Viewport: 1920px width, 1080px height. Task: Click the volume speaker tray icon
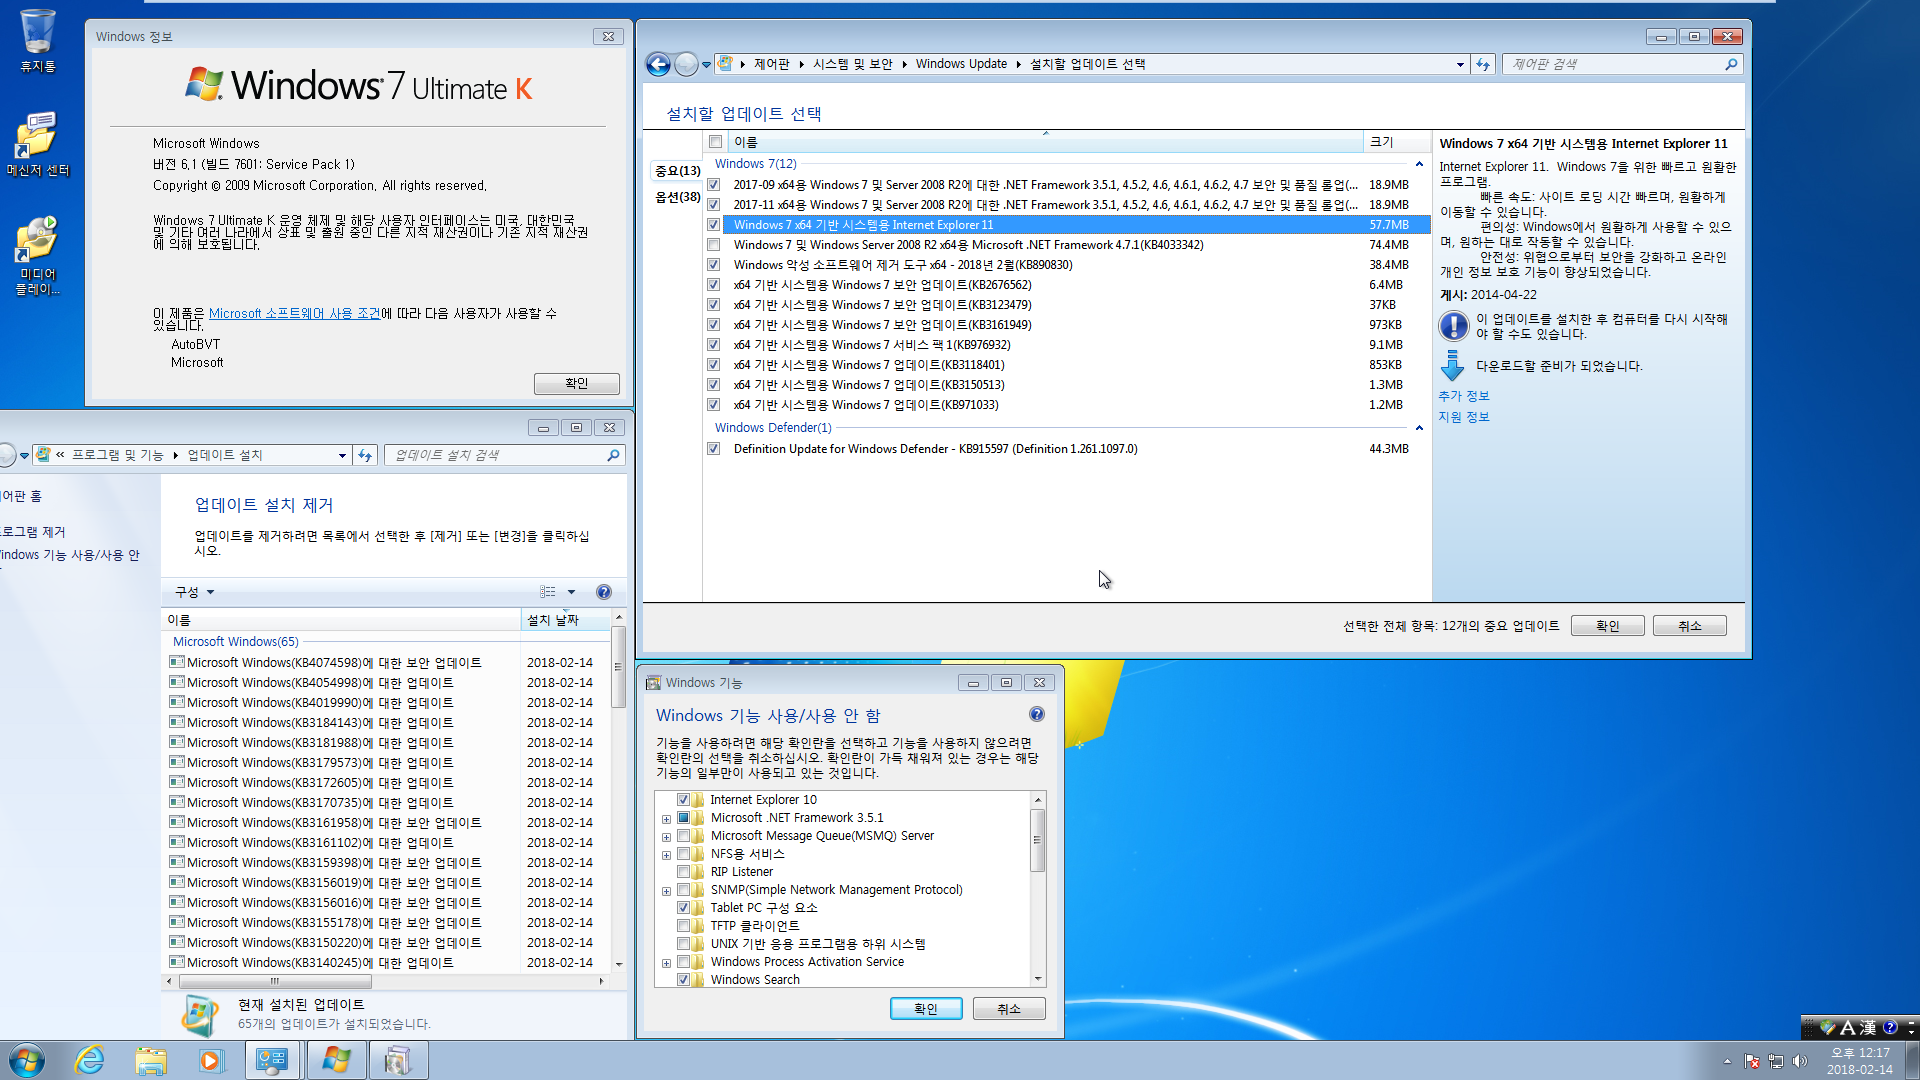pyautogui.click(x=1800, y=1061)
